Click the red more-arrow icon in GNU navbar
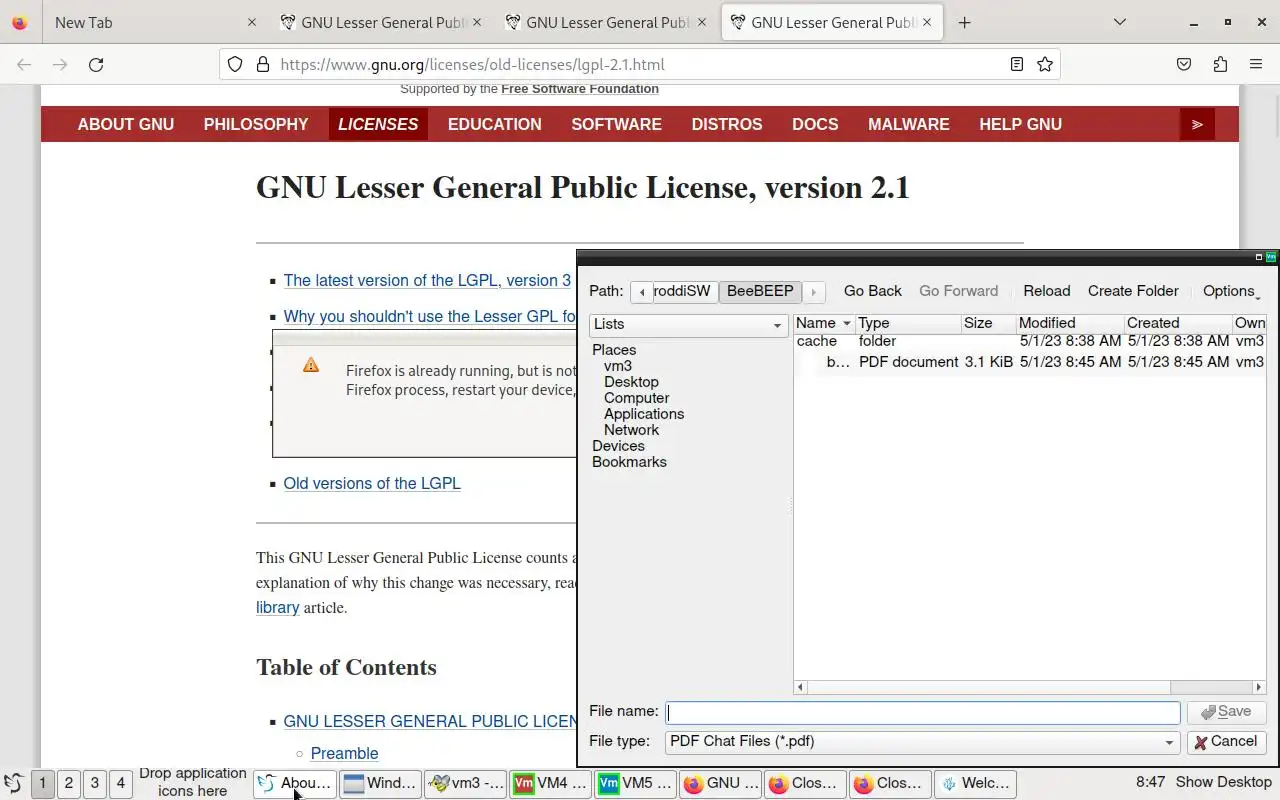Screen dimensions: 1280x800 pyautogui.click(x=1197, y=124)
